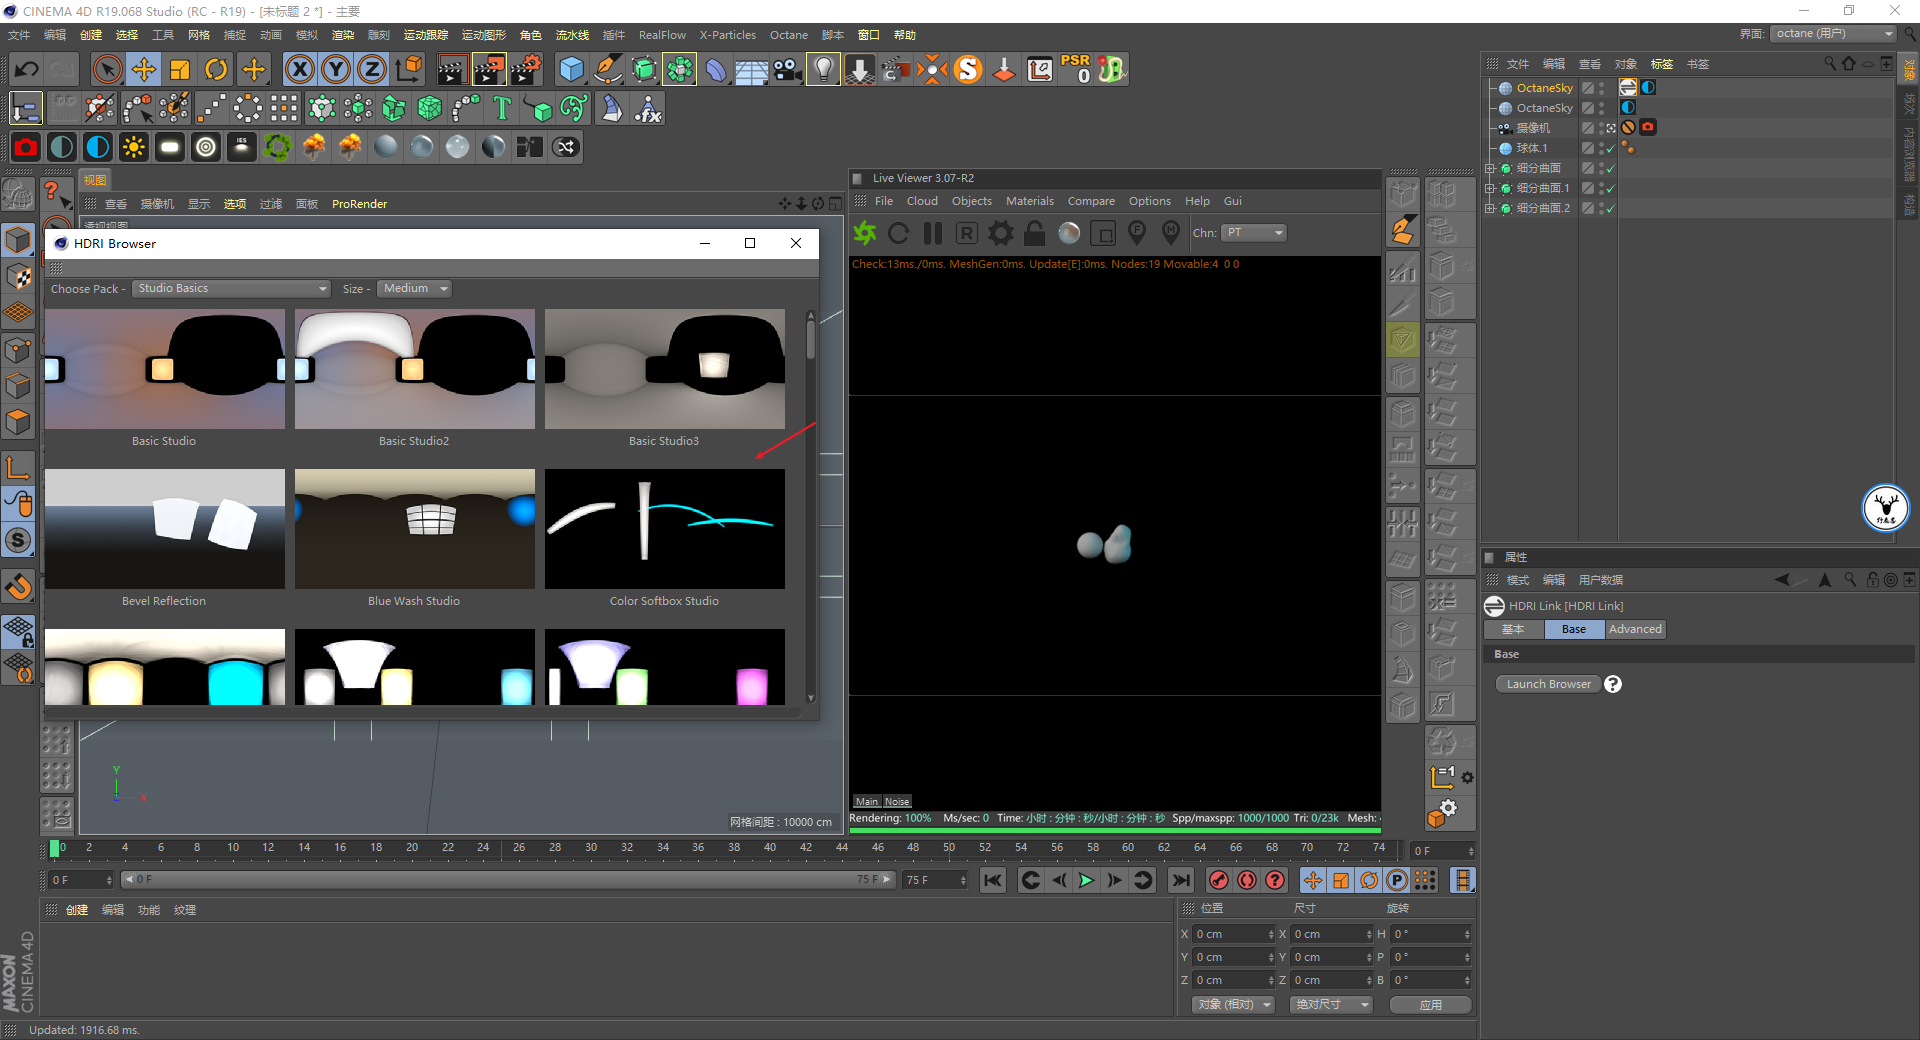Click the fx effector icon
Image resolution: width=1920 pixels, height=1040 pixels.
tap(648, 108)
